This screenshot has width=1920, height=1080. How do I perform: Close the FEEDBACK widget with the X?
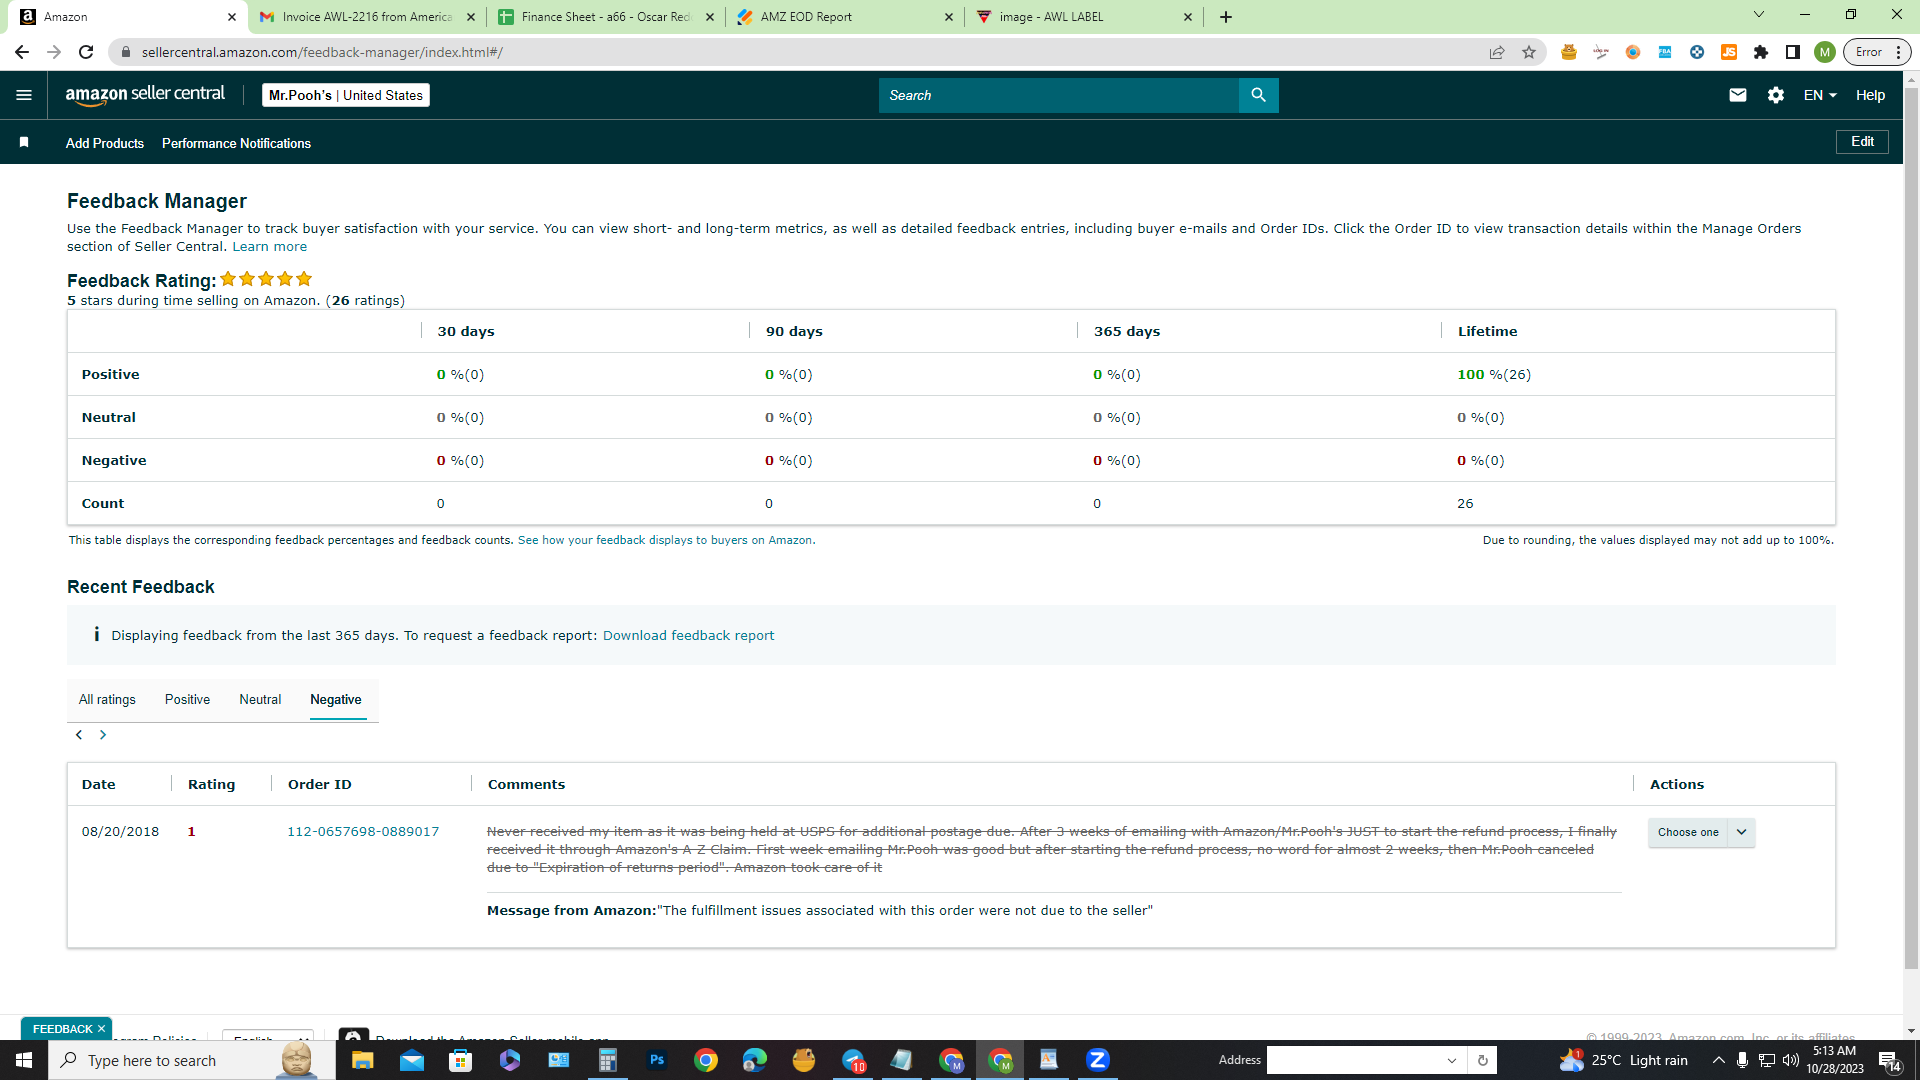pyautogui.click(x=101, y=1029)
